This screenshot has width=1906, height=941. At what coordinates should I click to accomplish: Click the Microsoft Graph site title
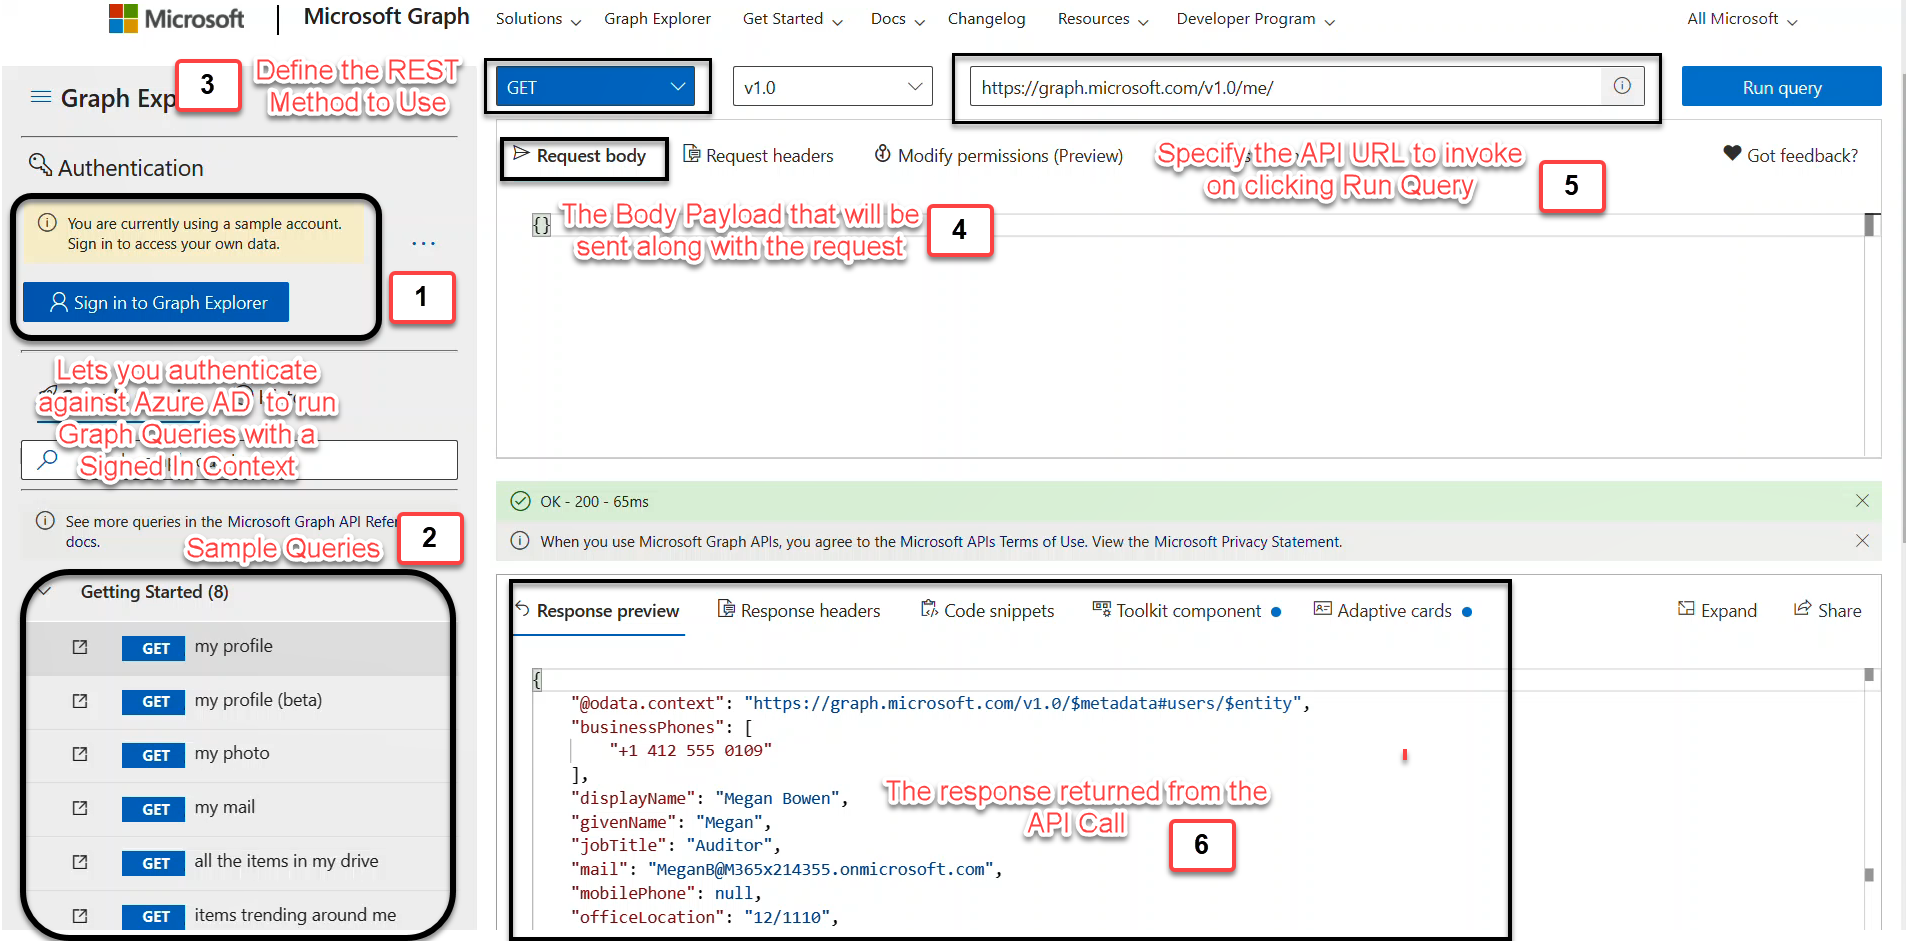pos(386,17)
